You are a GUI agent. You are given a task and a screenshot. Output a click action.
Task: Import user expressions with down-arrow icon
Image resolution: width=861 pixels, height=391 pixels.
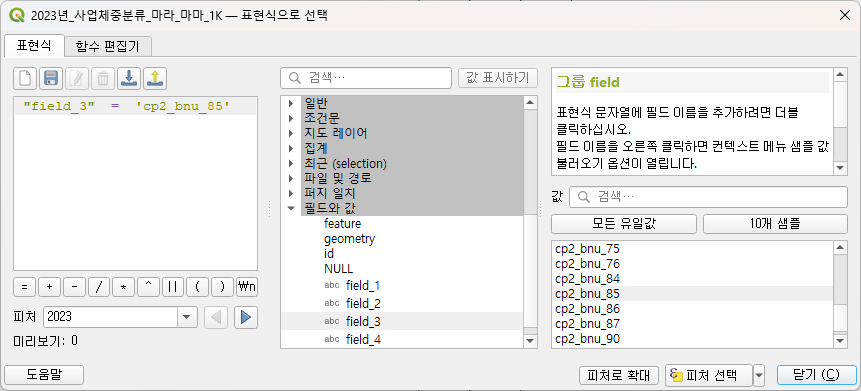click(128, 79)
